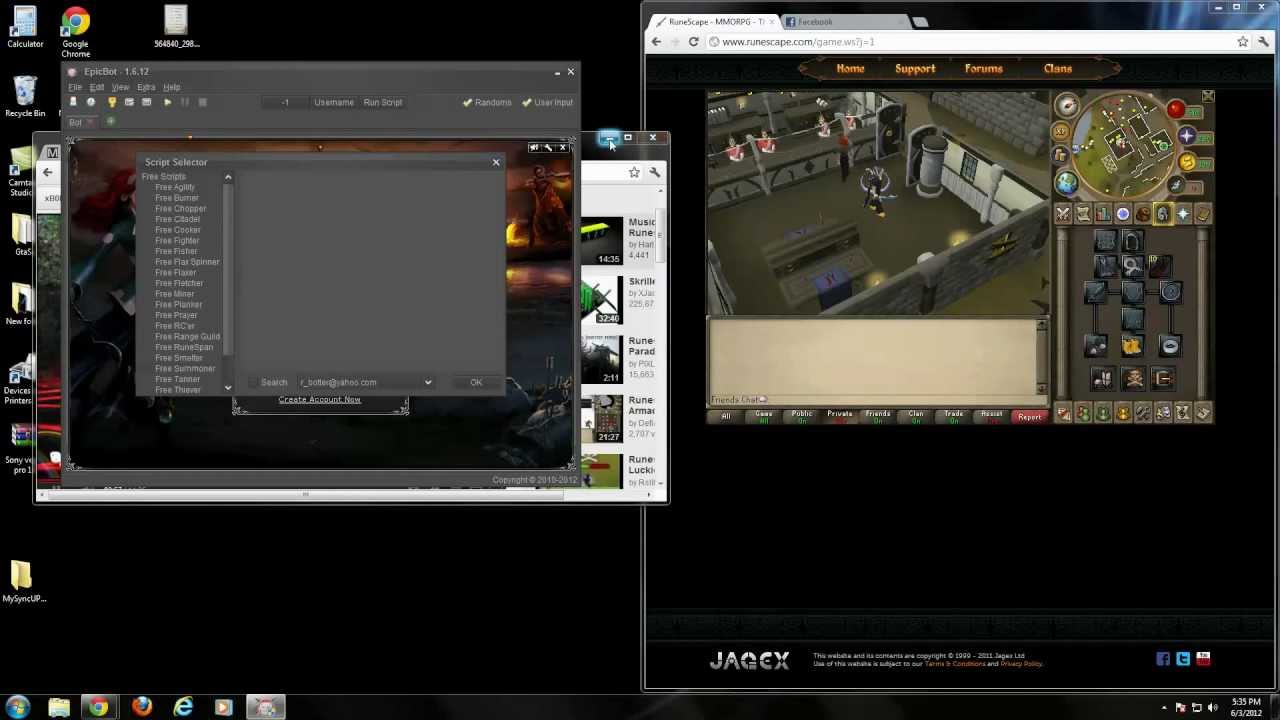Click the wrench settings icon on game panel
The width and height of the screenshot is (1280, 720).
point(548,147)
